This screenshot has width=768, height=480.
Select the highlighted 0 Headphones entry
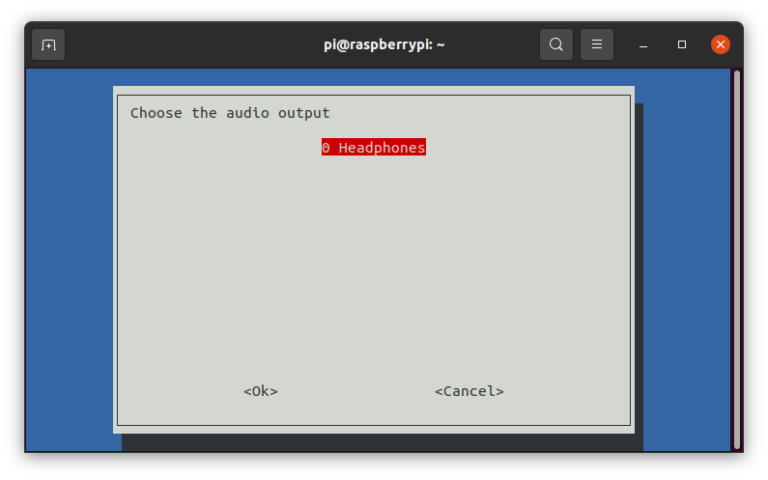[x=374, y=148]
